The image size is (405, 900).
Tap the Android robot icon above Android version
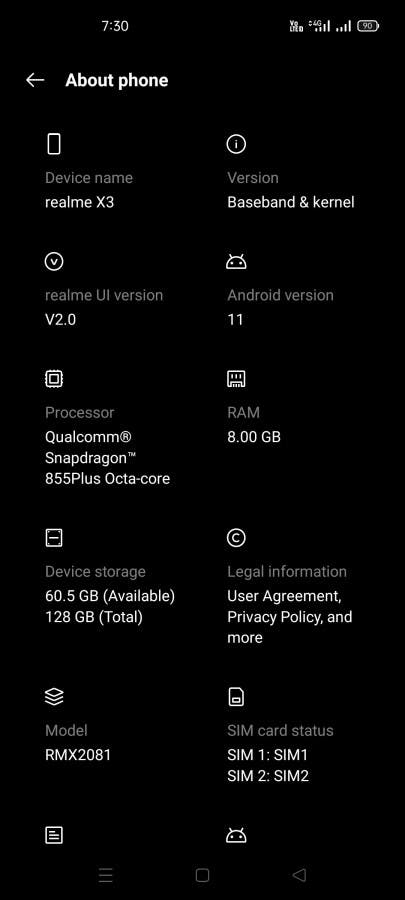(236, 262)
